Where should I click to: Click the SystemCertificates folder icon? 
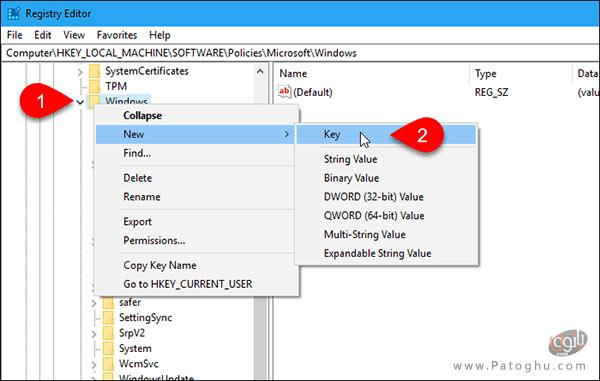click(x=95, y=71)
